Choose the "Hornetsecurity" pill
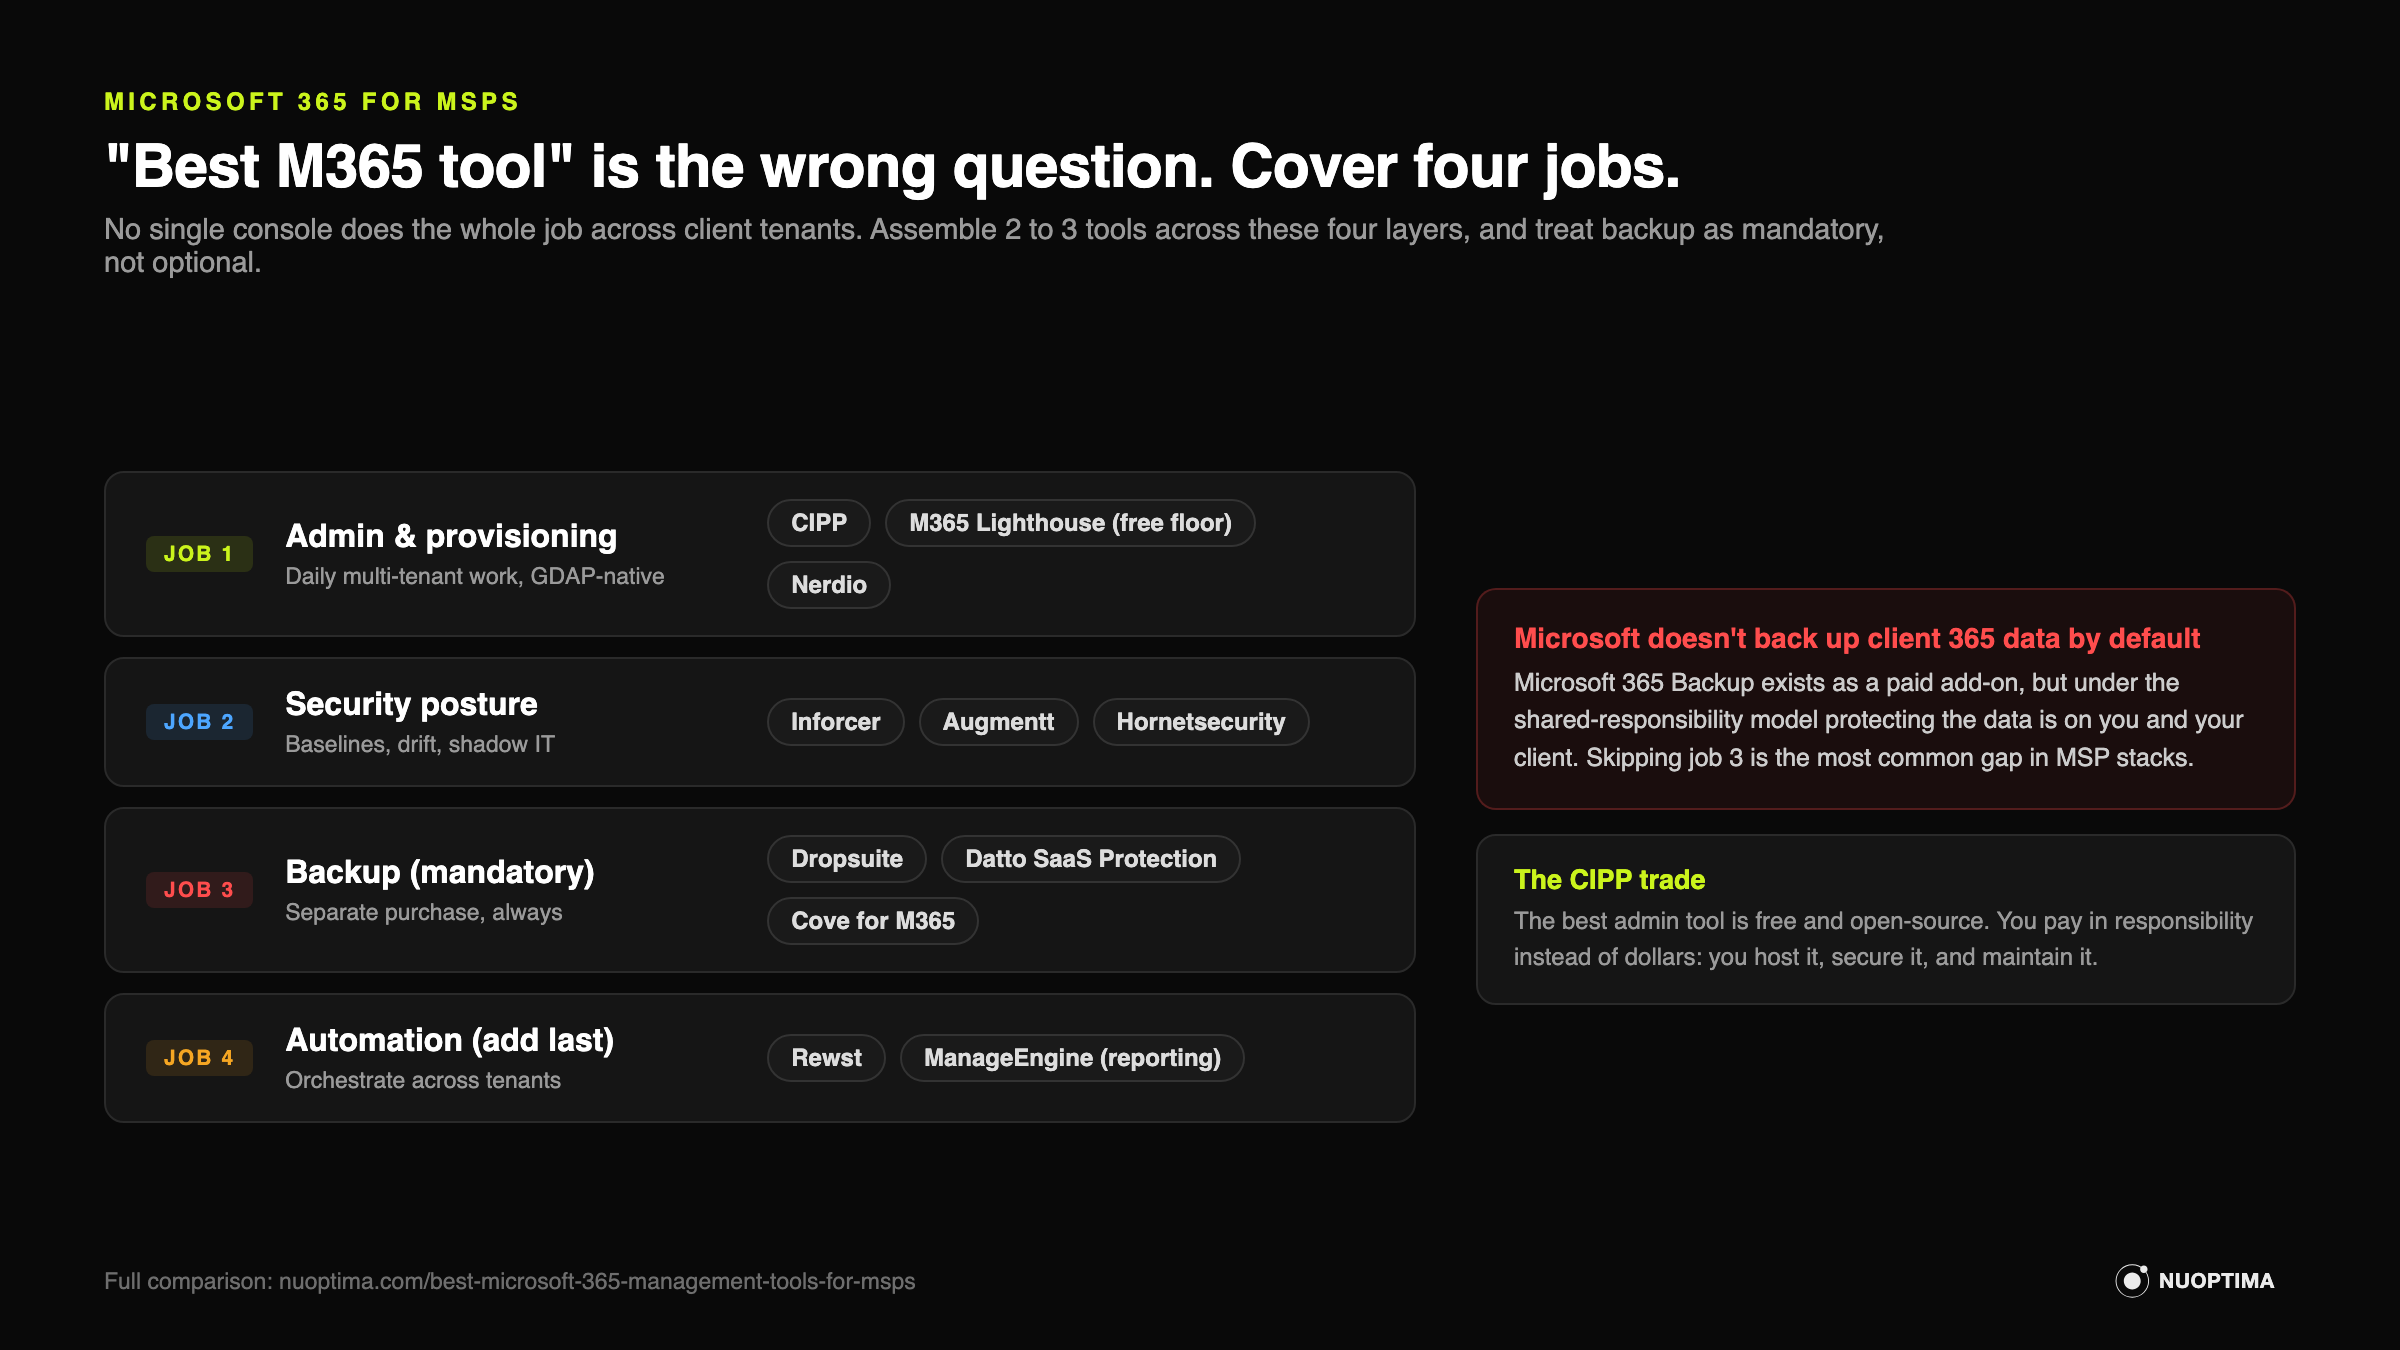 [x=1201, y=722]
